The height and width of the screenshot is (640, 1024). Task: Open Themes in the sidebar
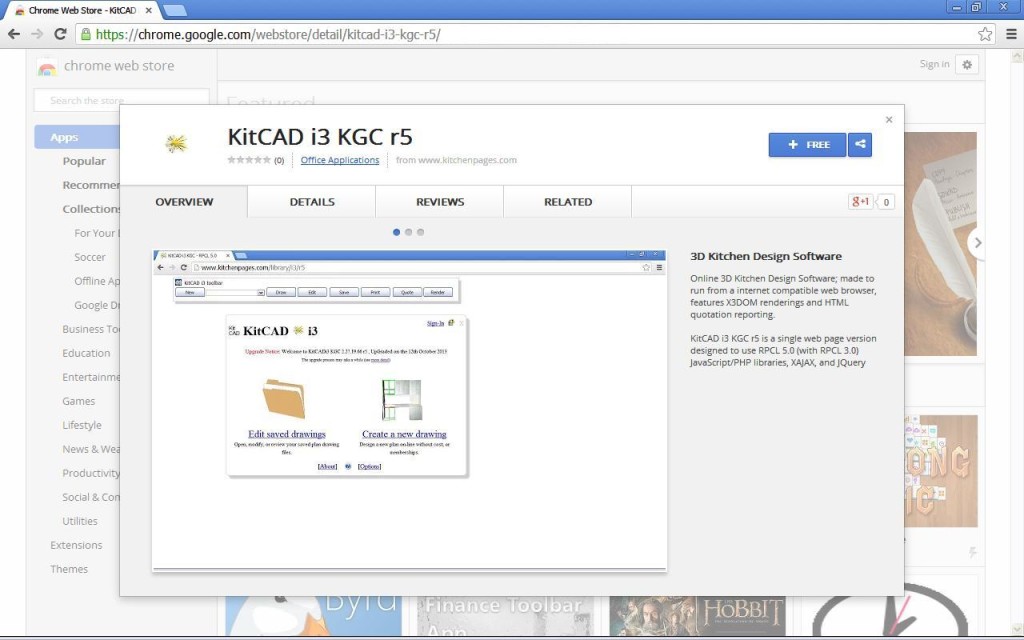tap(69, 569)
